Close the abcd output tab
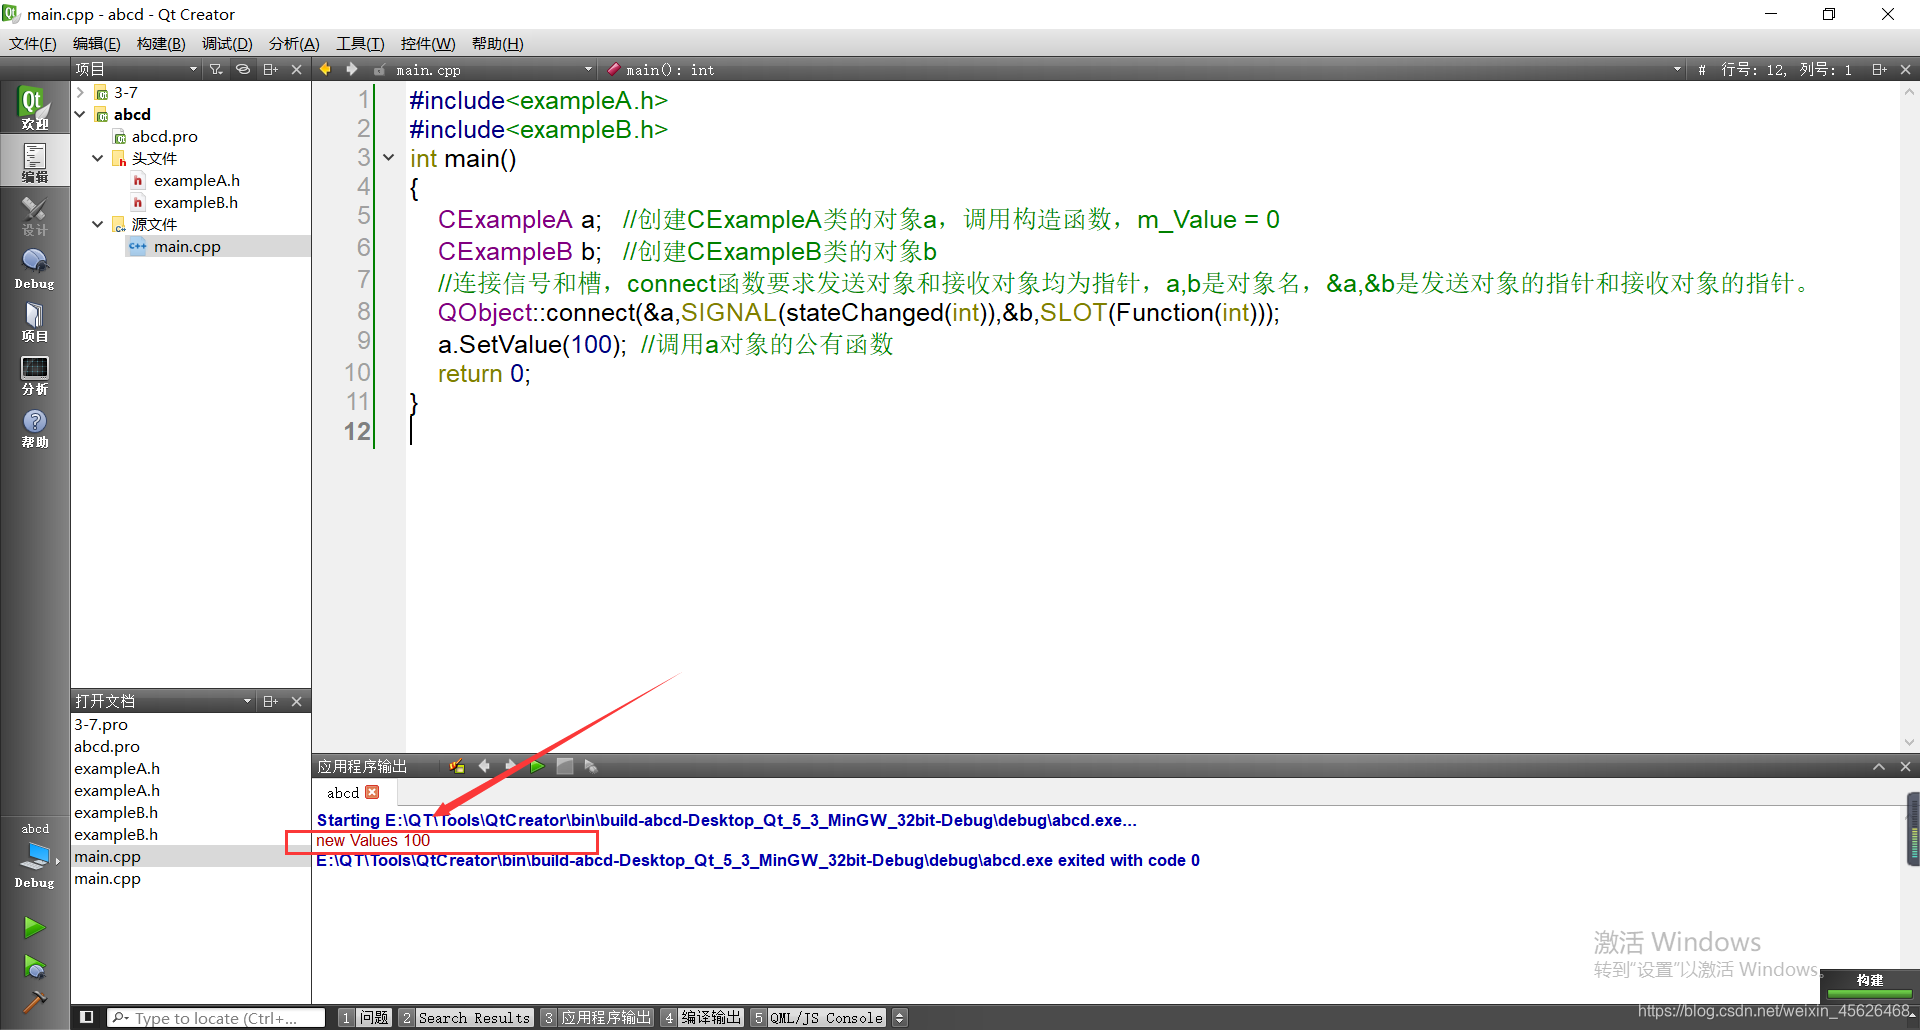This screenshot has width=1920, height=1030. [372, 792]
